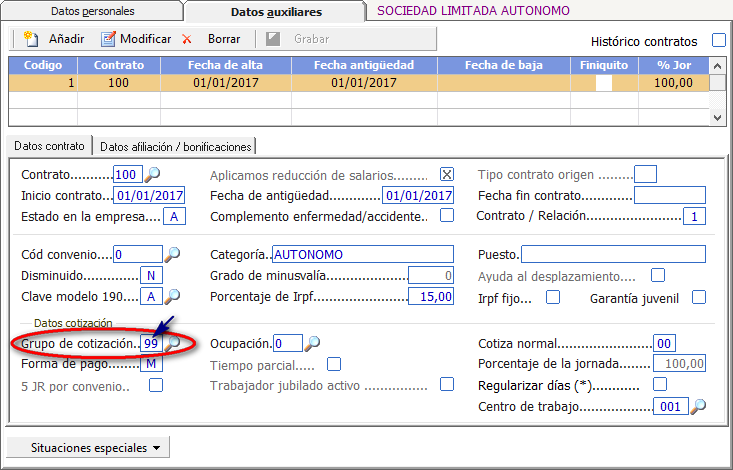Screen dimensions: 733x470
Task: Select the contract row with code 1
Action: pyautogui.click(x=358, y=83)
